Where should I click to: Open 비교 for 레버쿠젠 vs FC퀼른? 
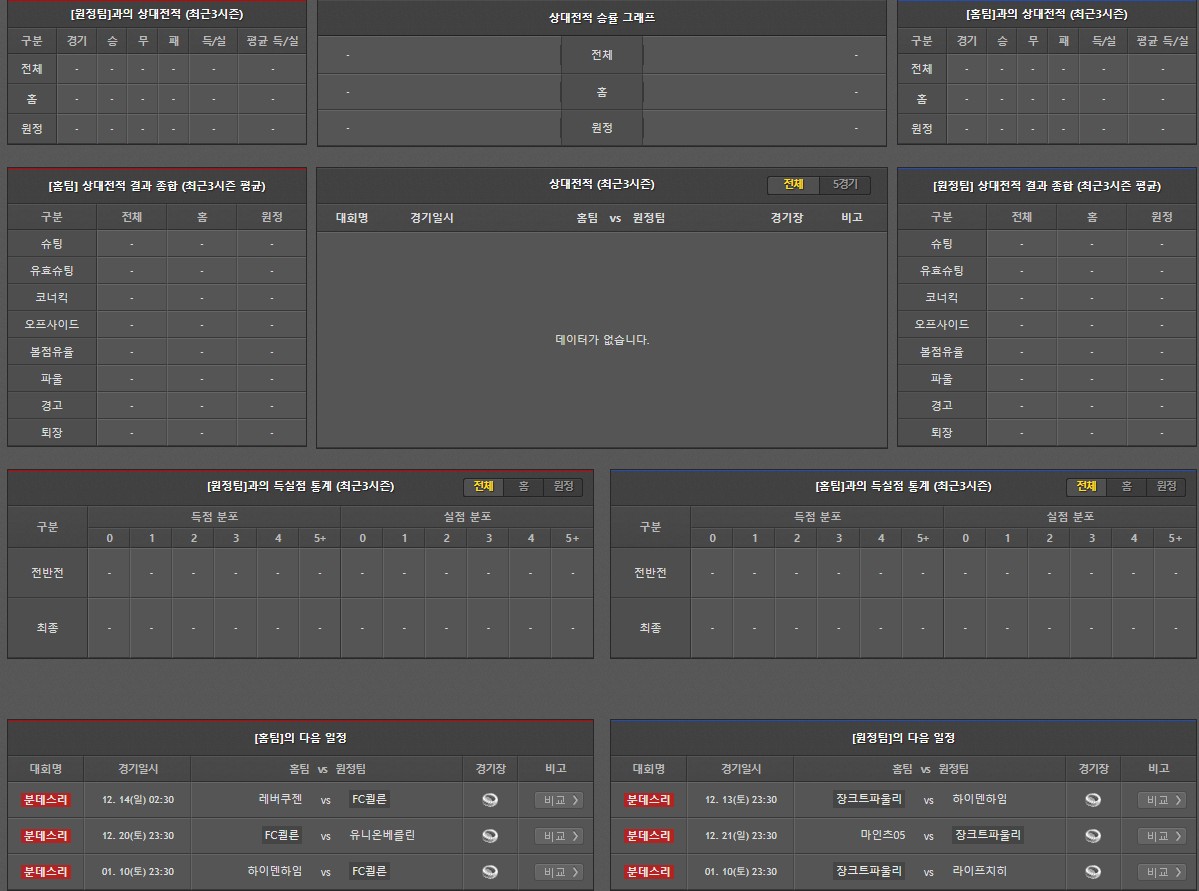coord(558,800)
